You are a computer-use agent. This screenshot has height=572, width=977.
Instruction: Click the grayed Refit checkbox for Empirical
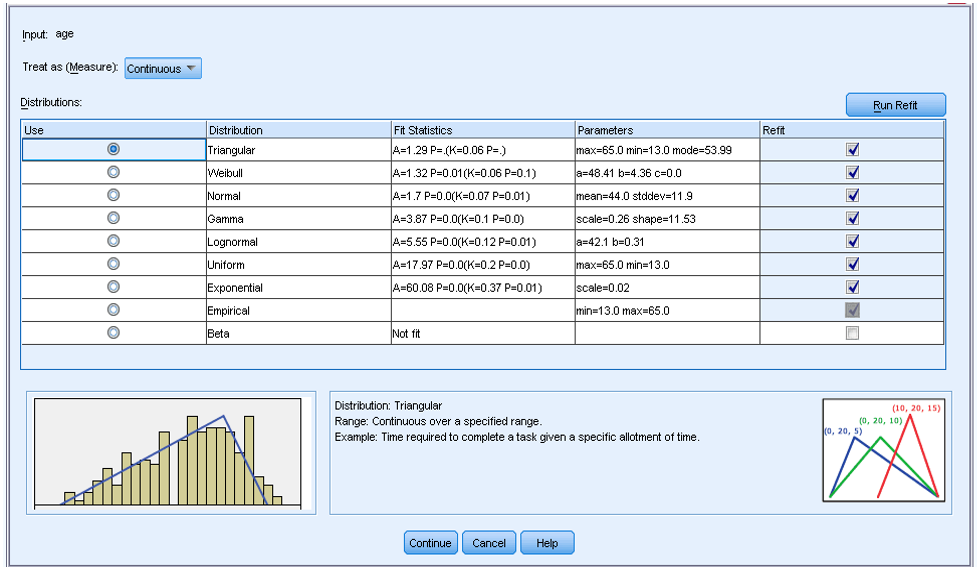coord(852,310)
